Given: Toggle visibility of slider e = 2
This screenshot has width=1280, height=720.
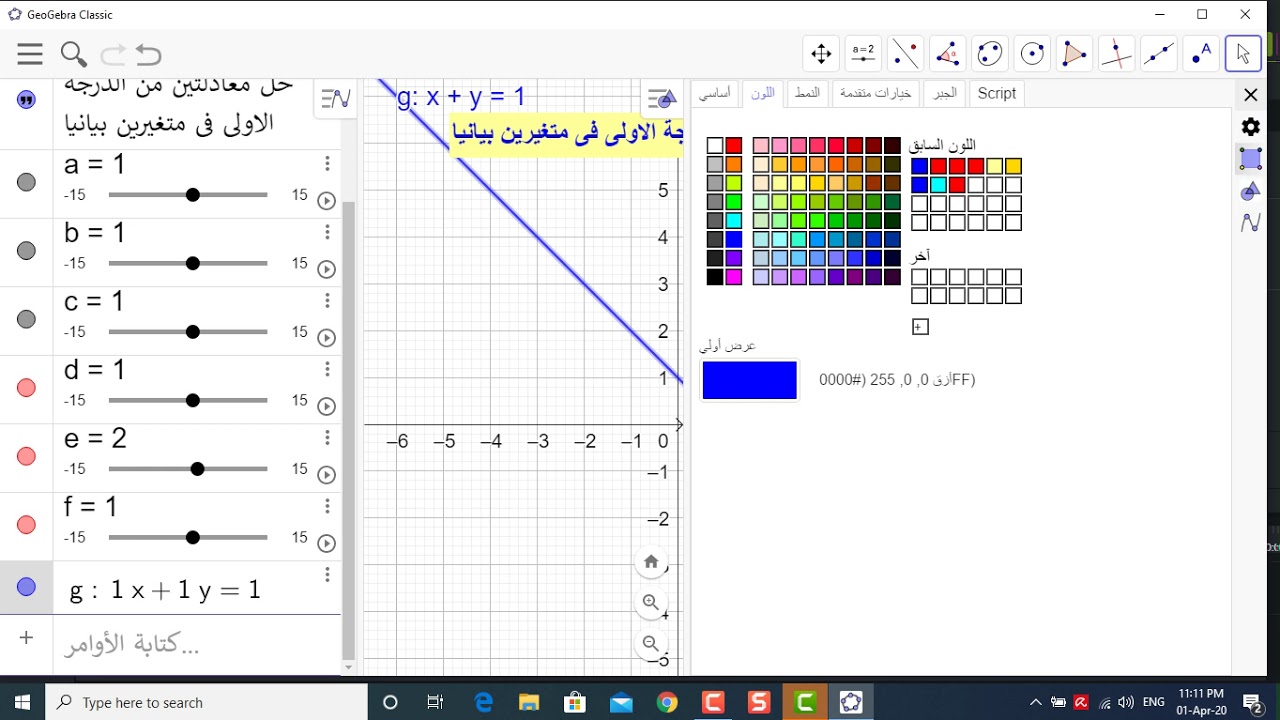Looking at the screenshot, I should click(x=27, y=456).
